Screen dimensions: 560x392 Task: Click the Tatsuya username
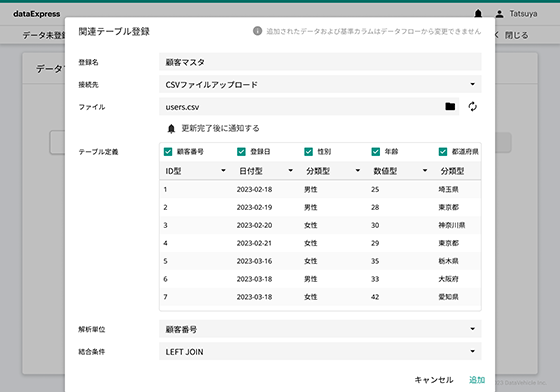point(523,14)
